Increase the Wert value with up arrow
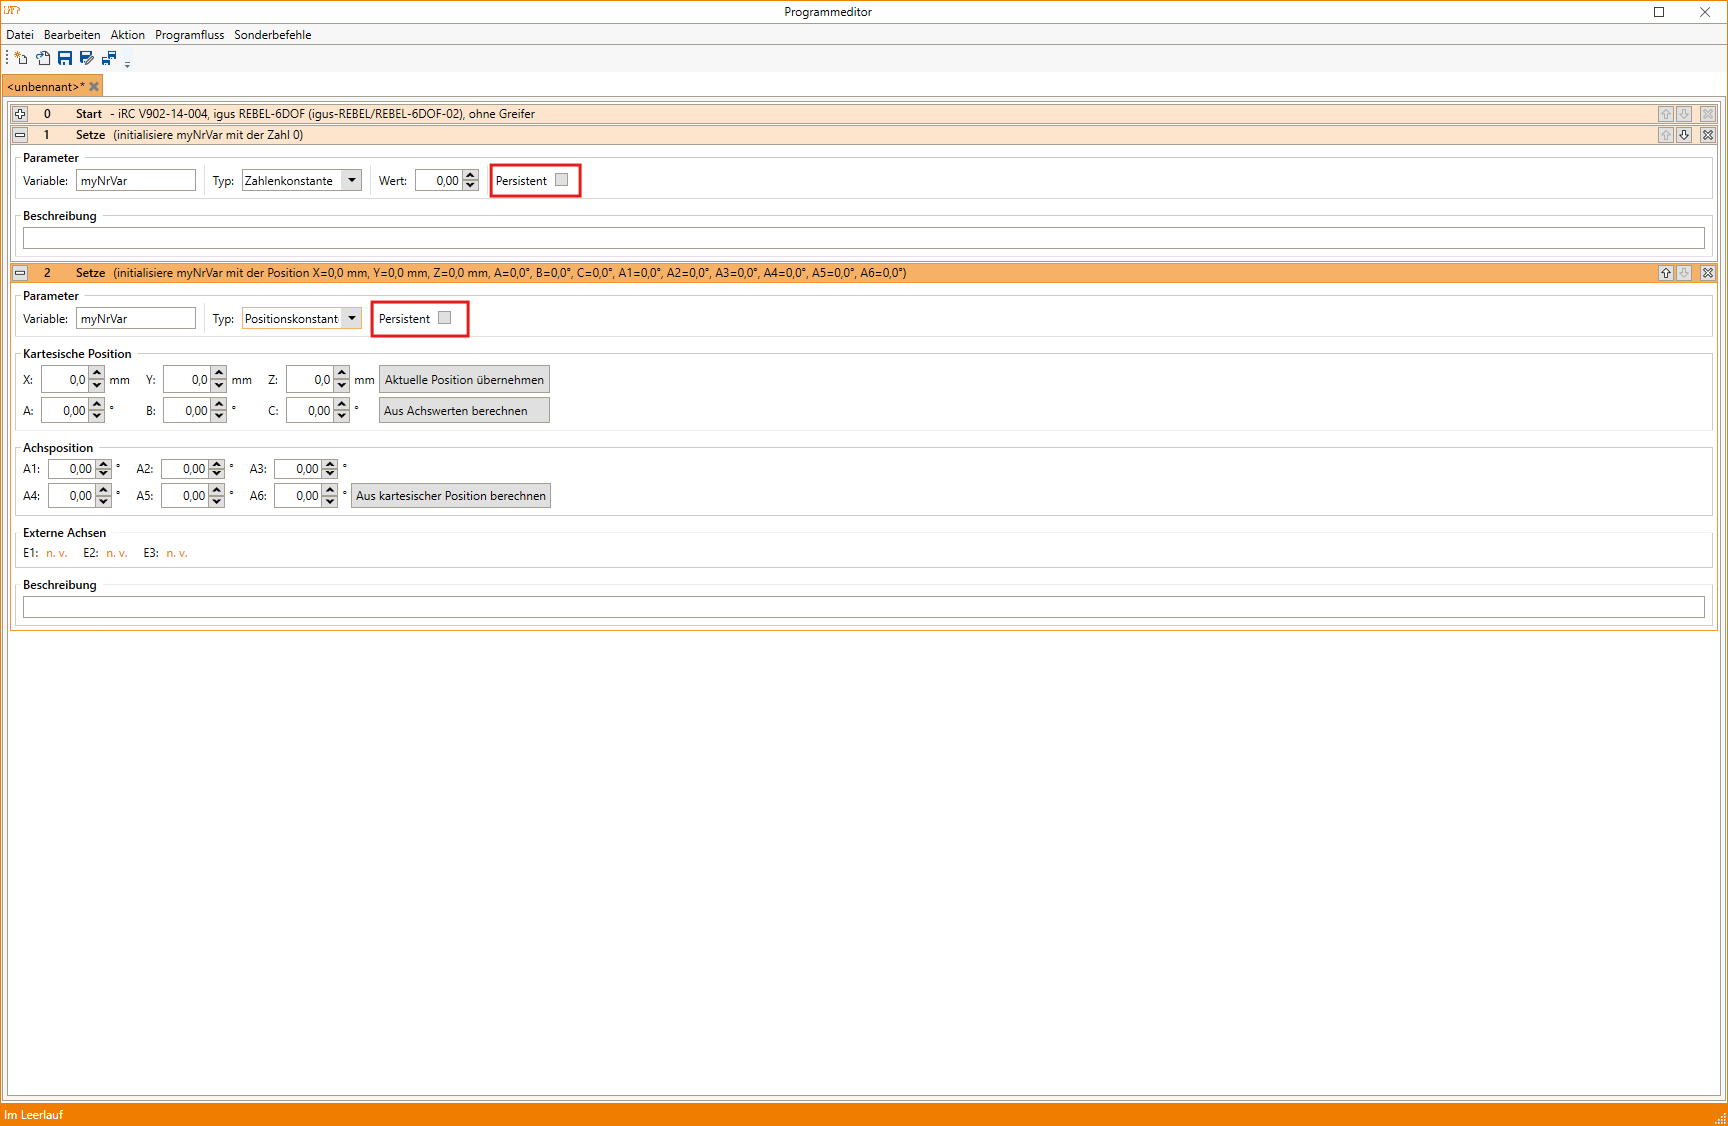This screenshot has width=1728, height=1126. (x=471, y=176)
